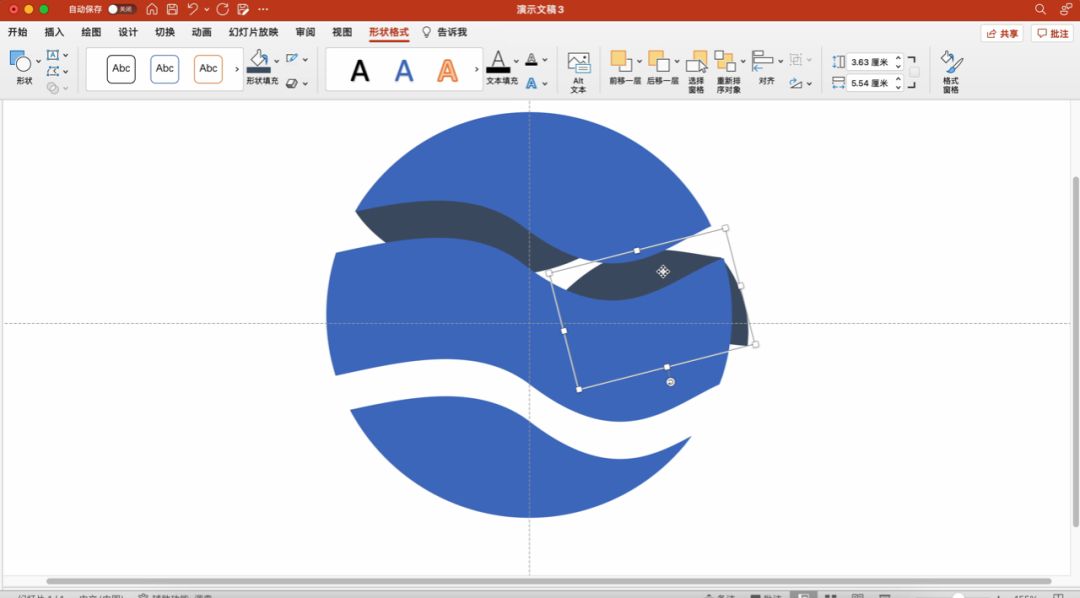Screen dimensions: 1080x598
Task: Apply the blue A WordArt style
Action: [404, 70]
